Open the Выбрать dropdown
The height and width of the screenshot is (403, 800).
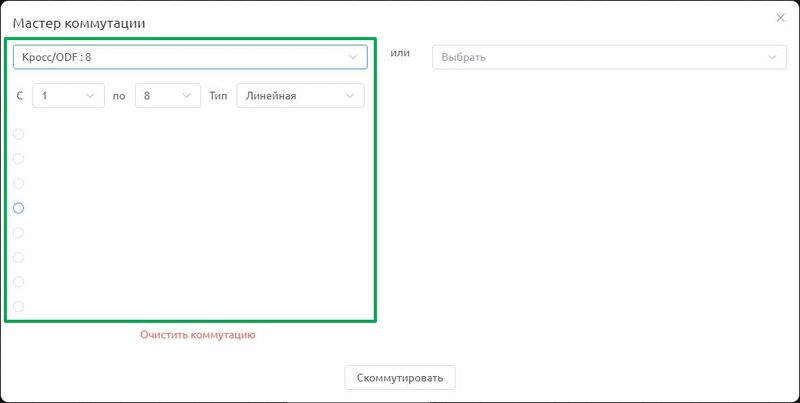point(609,57)
